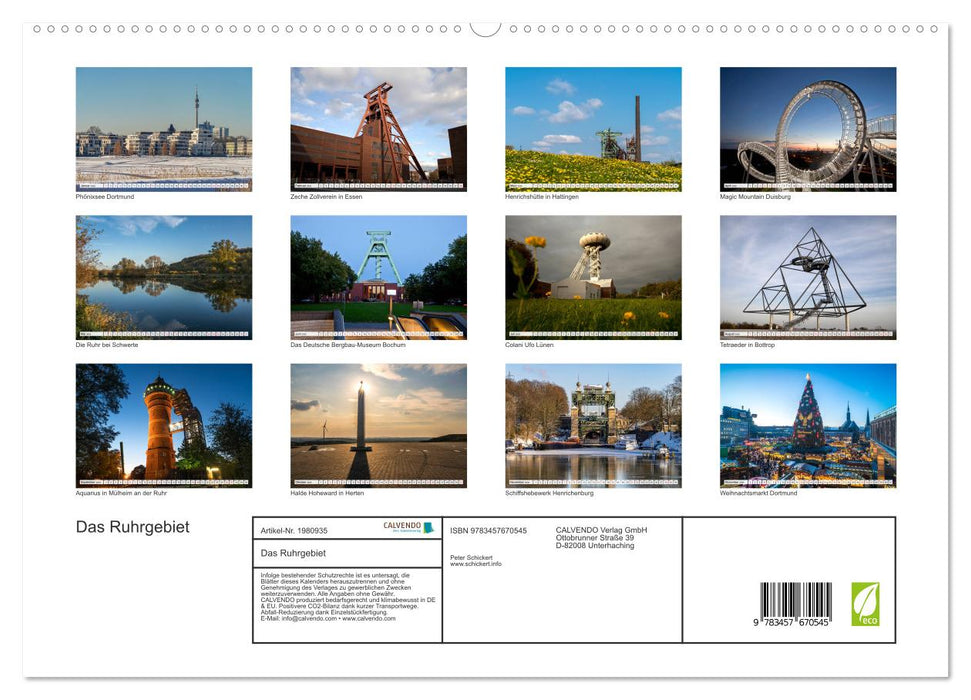The height and width of the screenshot is (700, 971).
Task: Expand the Das Ruhrgebiet title section
Action: (131, 526)
